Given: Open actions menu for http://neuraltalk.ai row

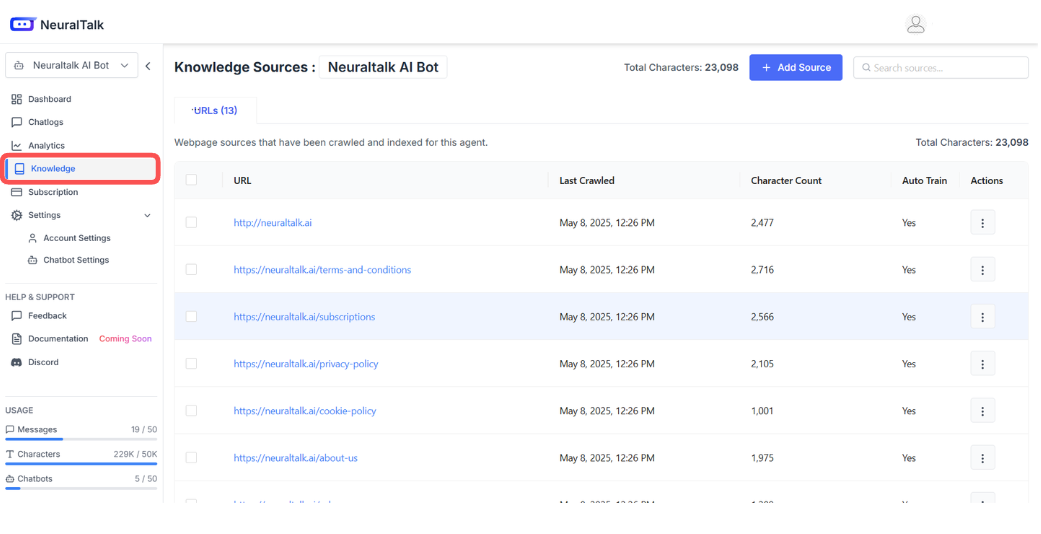Looking at the screenshot, I should pos(983,223).
